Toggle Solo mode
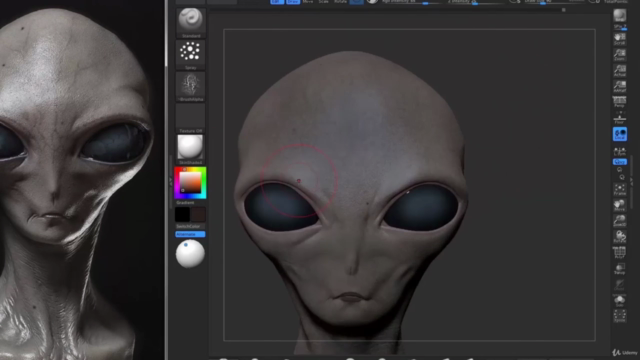The width and height of the screenshot is (640, 360). 620,300
